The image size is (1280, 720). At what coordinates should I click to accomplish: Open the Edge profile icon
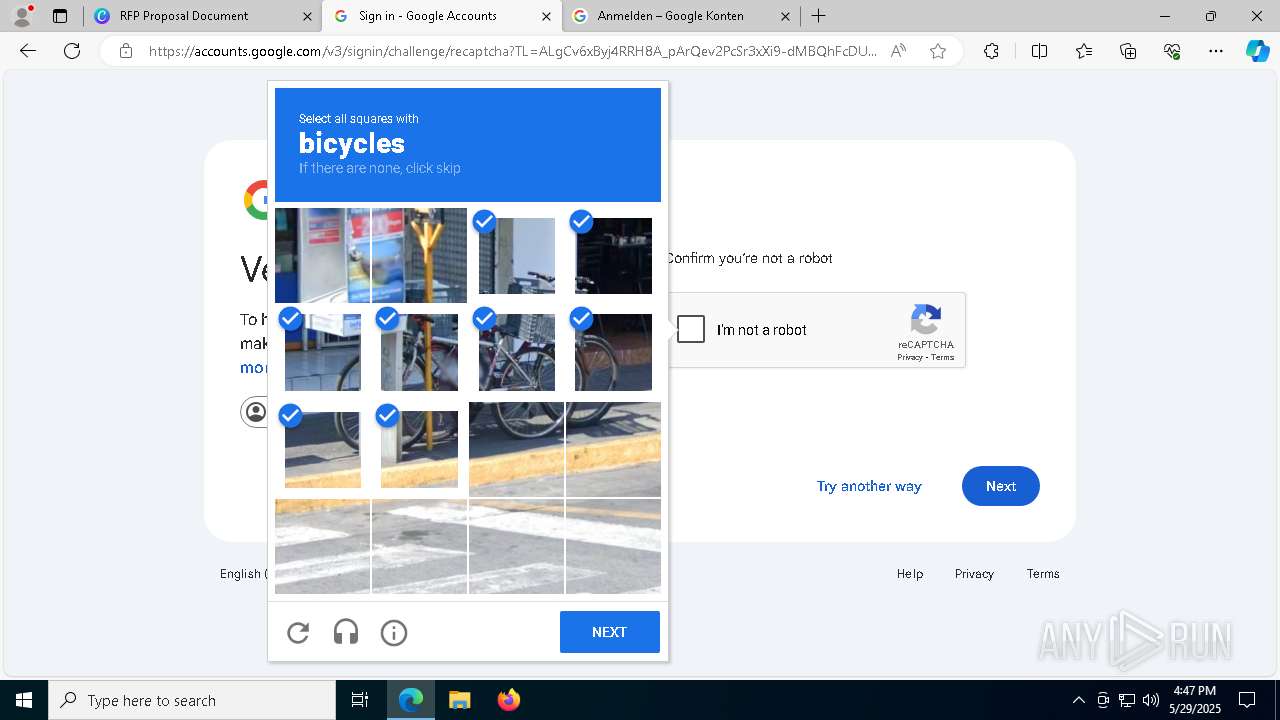point(22,16)
